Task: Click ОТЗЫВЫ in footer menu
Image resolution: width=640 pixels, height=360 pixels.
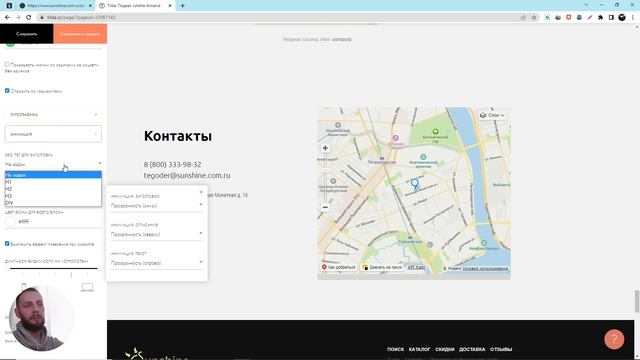Action: click(501, 349)
